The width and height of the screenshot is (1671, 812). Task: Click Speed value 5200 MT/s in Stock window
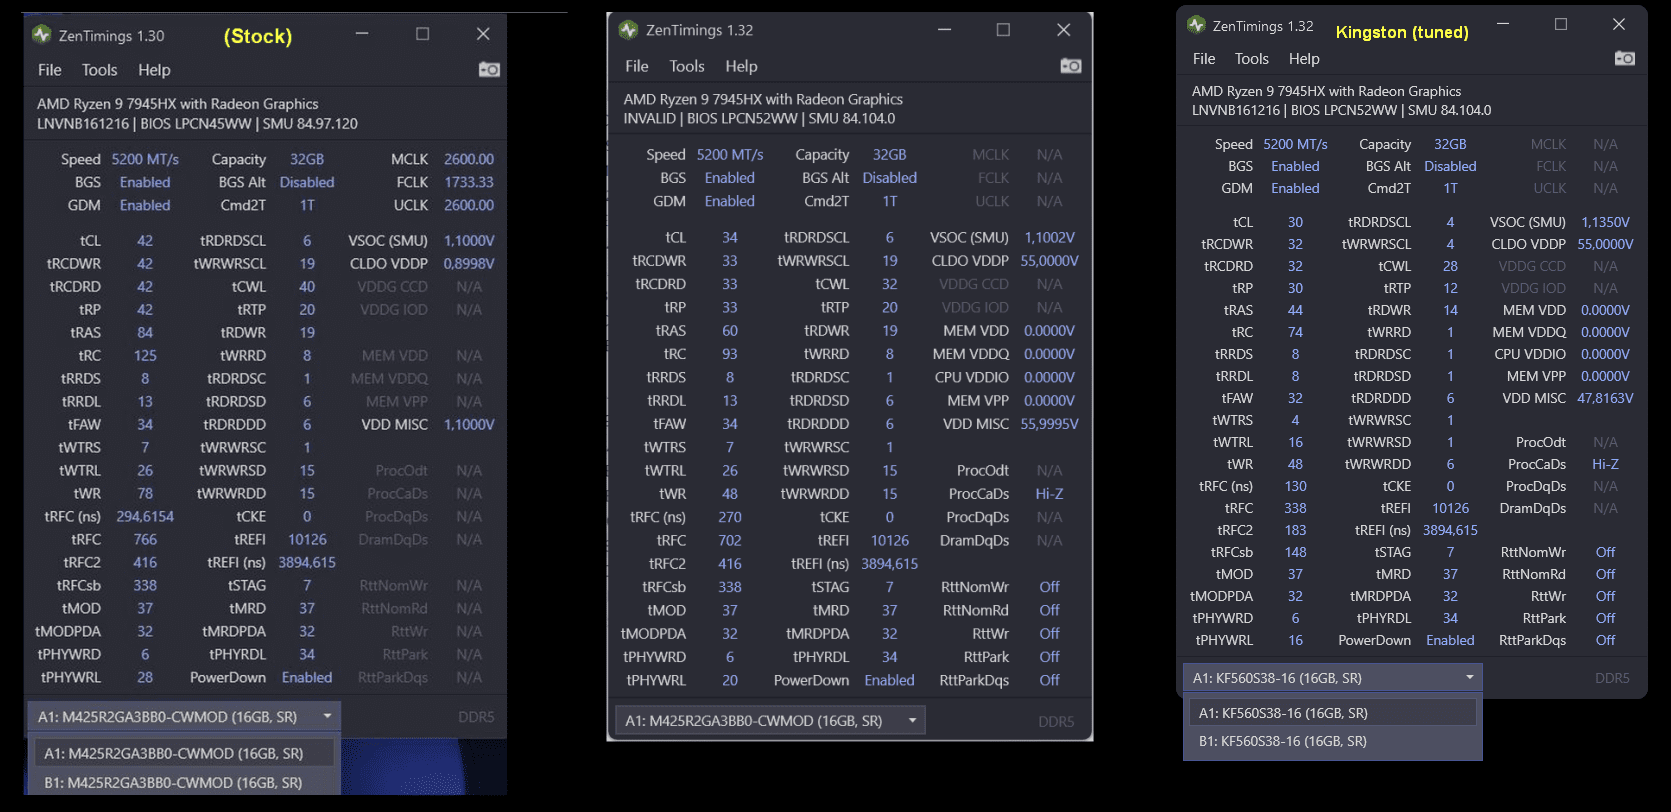[145, 159]
